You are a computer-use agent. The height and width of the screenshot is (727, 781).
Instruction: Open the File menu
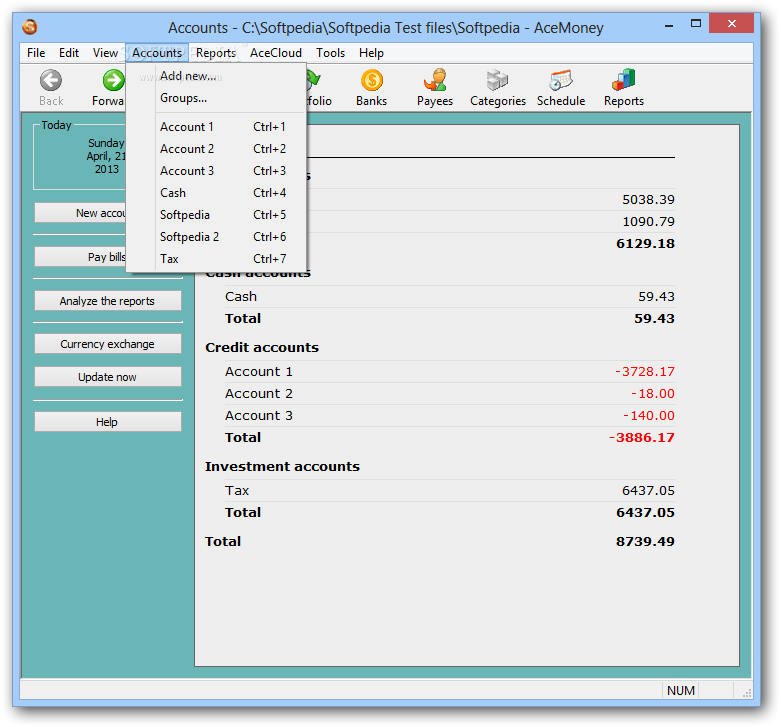pyautogui.click(x=36, y=53)
